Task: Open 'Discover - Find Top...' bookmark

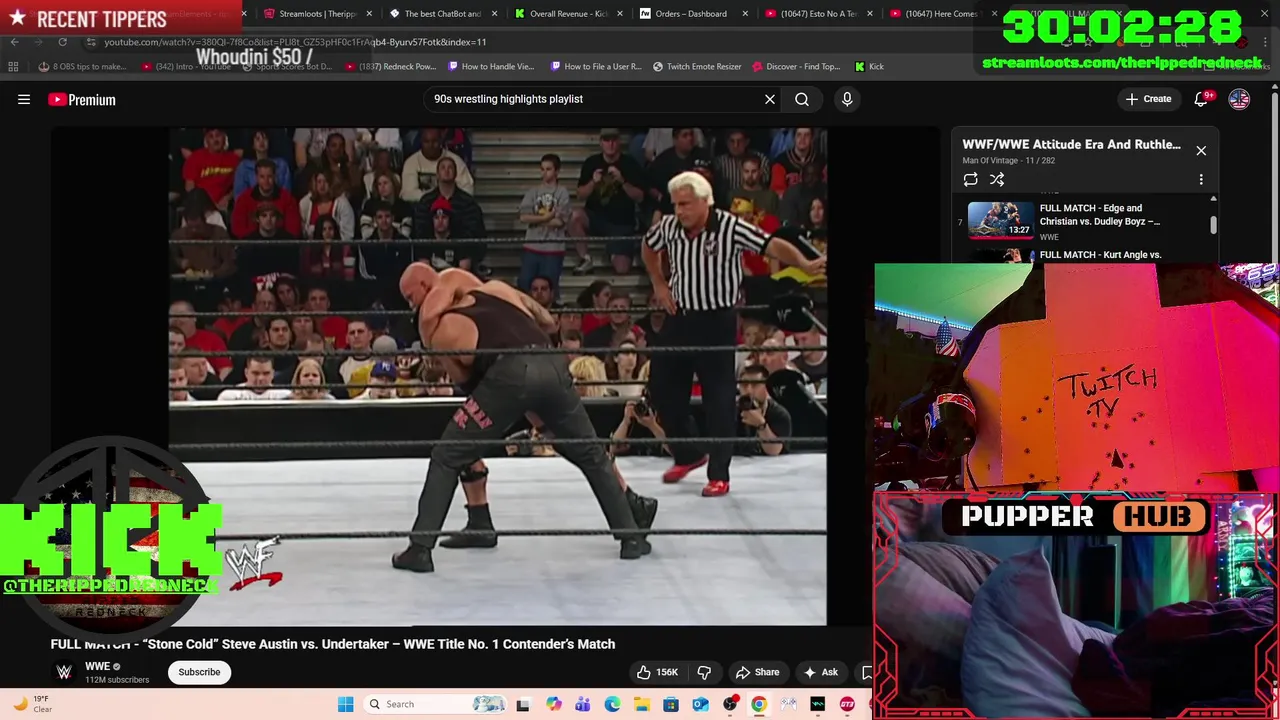Action: coord(796,66)
